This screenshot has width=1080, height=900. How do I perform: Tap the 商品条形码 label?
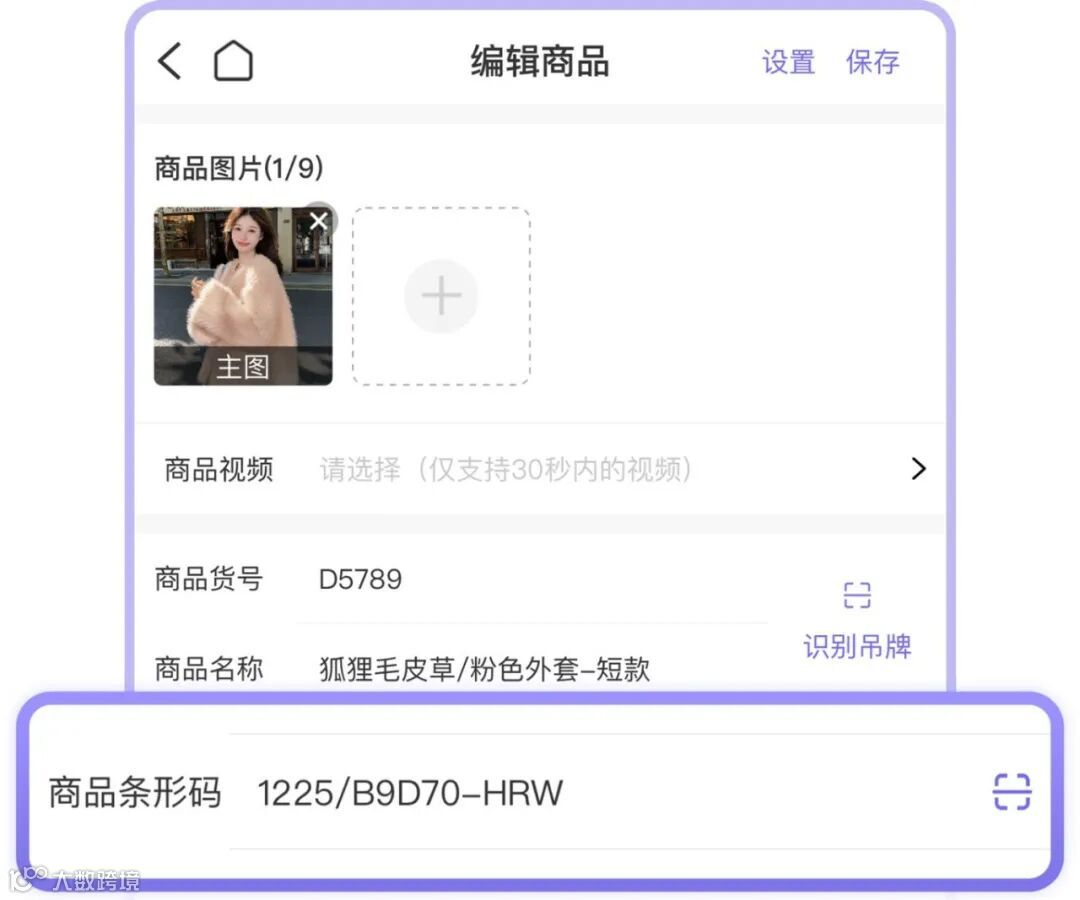[135, 792]
